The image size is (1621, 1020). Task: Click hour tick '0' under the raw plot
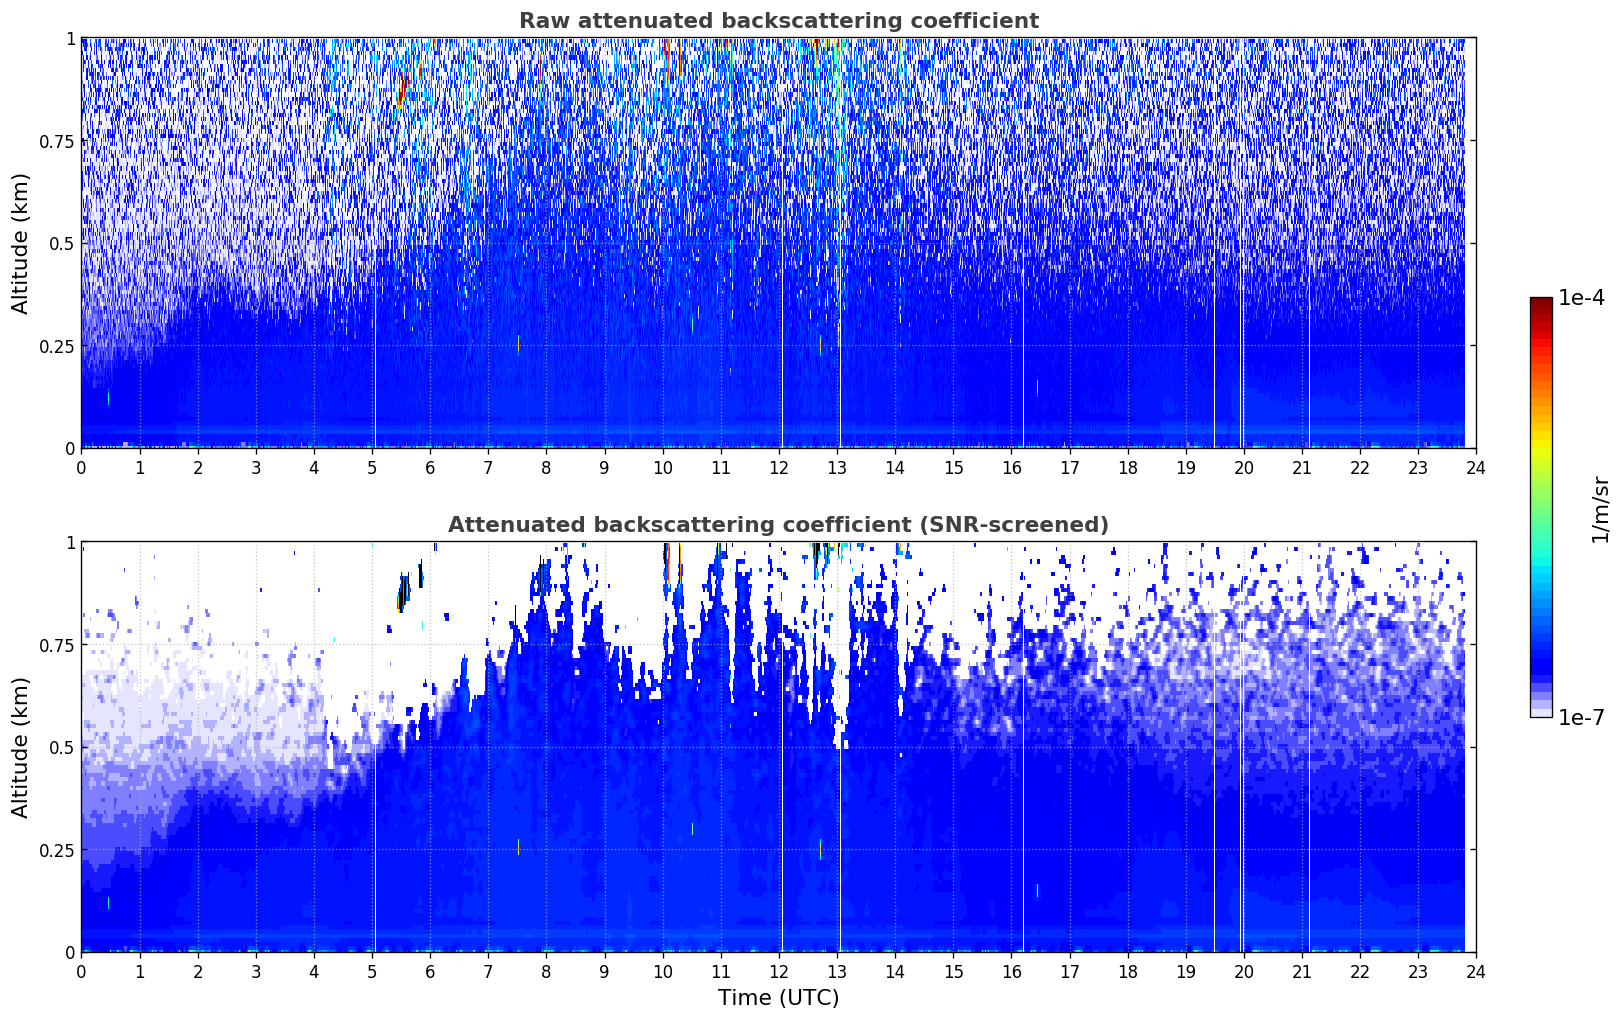point(81,467)
